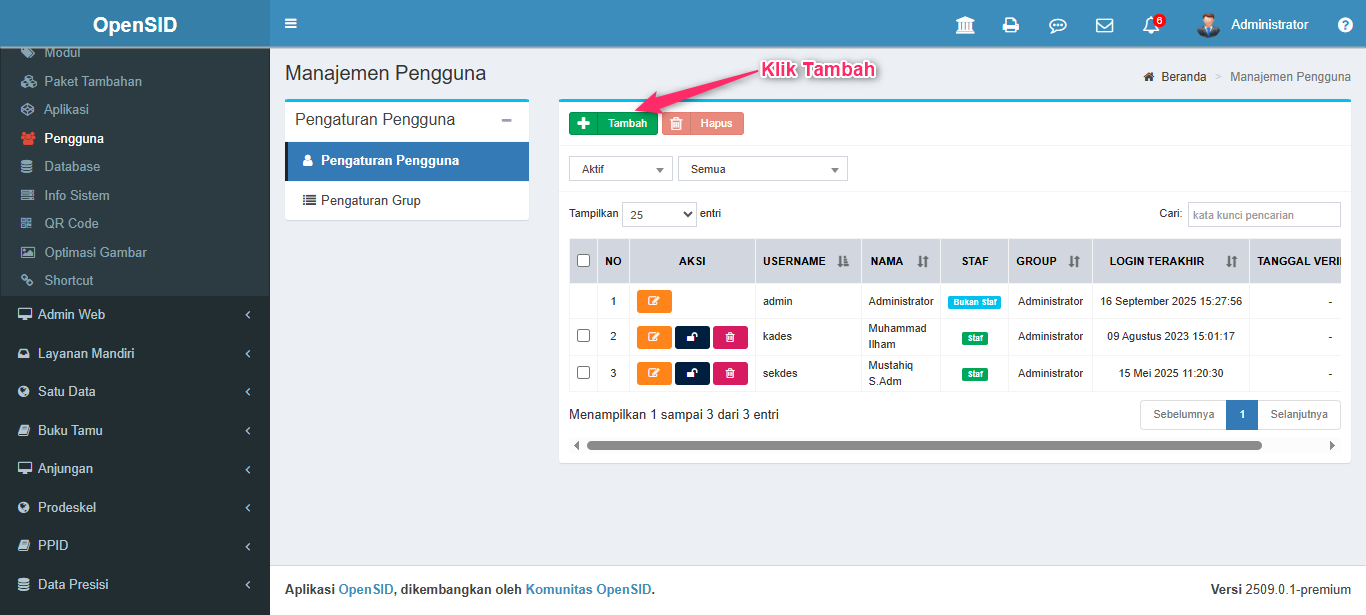Open the Semua group filter dropdown
This screenshot has height=615, width=1366.
pyautogui.click(x=762, y=169)
